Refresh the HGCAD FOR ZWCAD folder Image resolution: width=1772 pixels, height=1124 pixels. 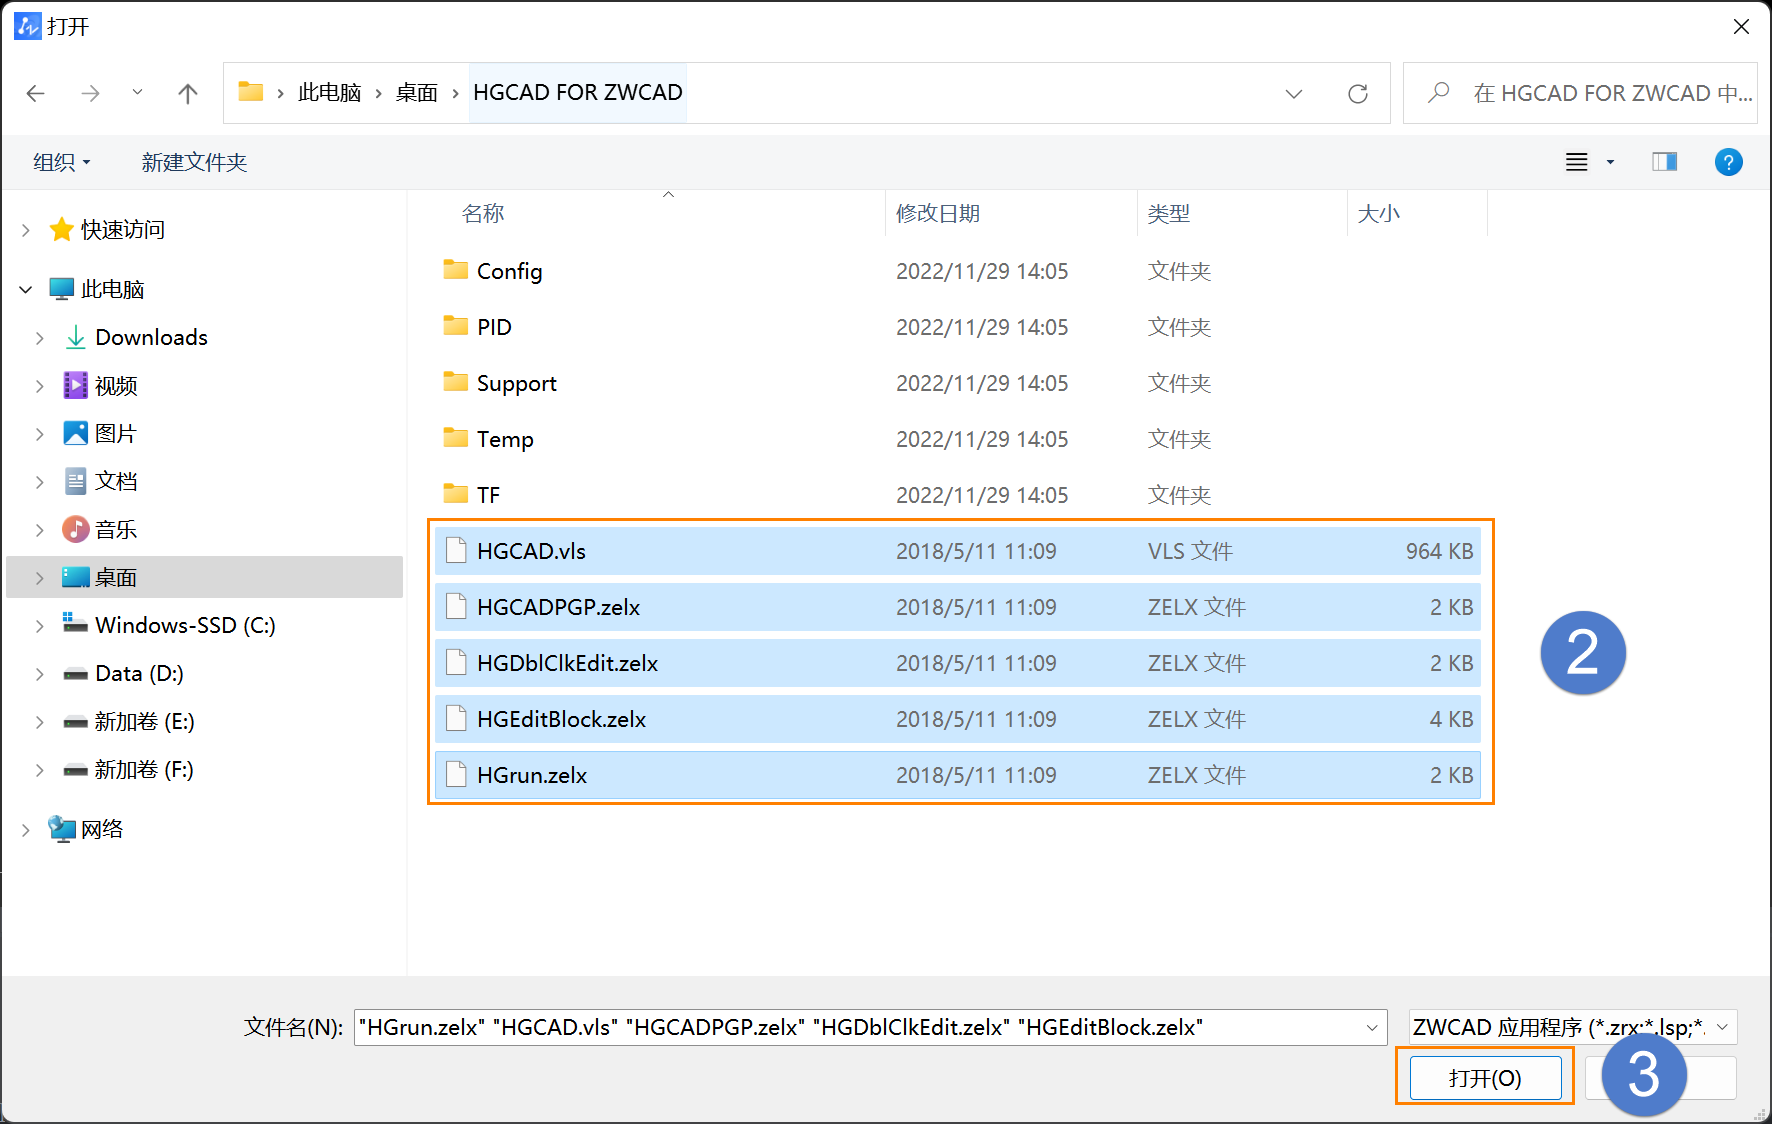click(1357, 94)
